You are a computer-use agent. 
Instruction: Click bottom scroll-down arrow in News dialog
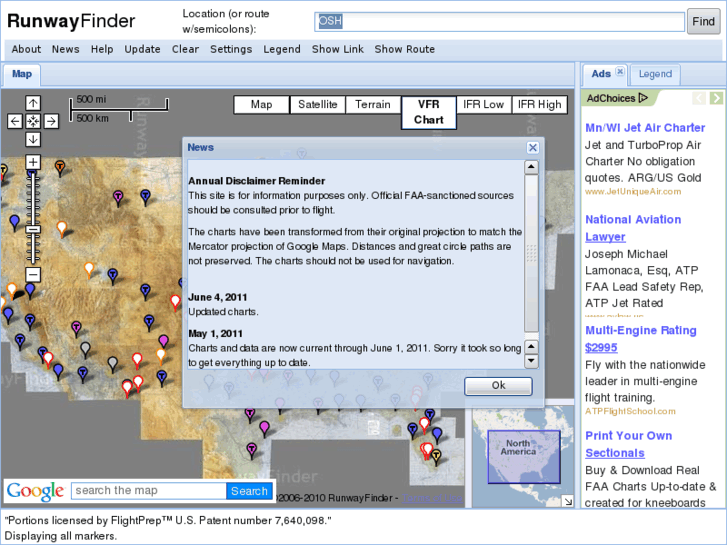click(531, 361)
